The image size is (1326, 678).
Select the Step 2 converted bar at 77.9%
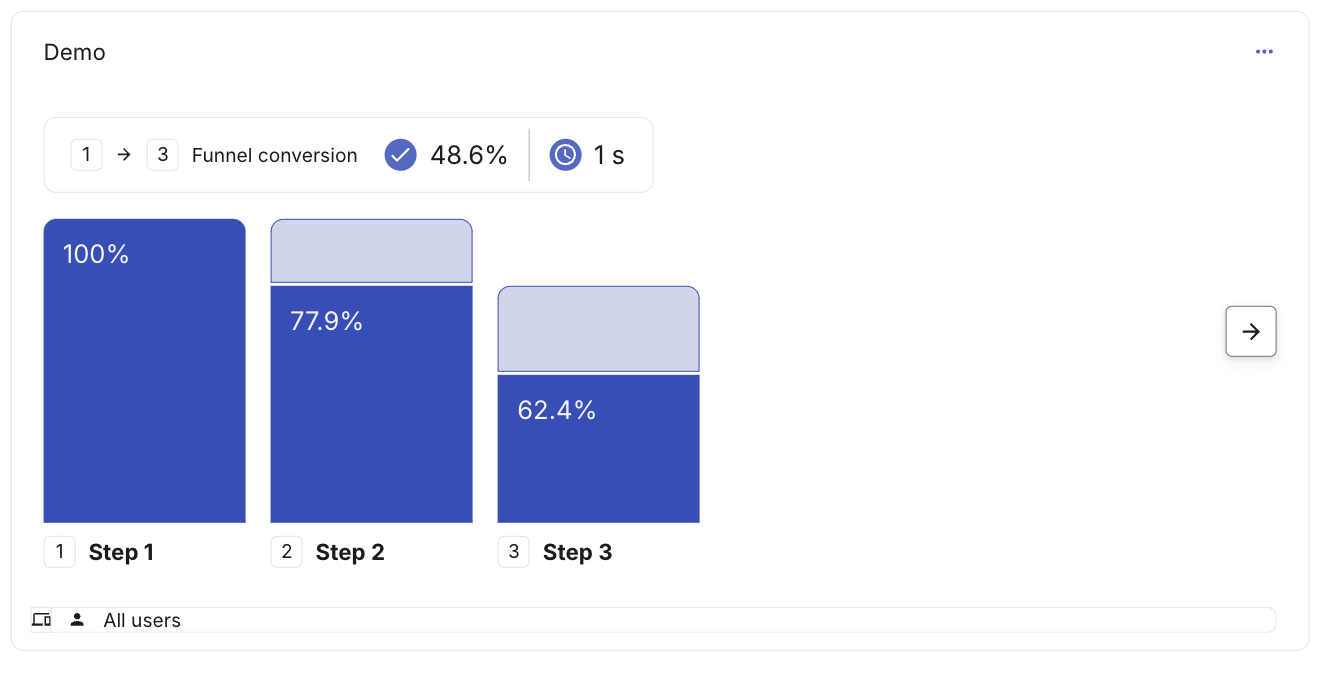point(372,404)
